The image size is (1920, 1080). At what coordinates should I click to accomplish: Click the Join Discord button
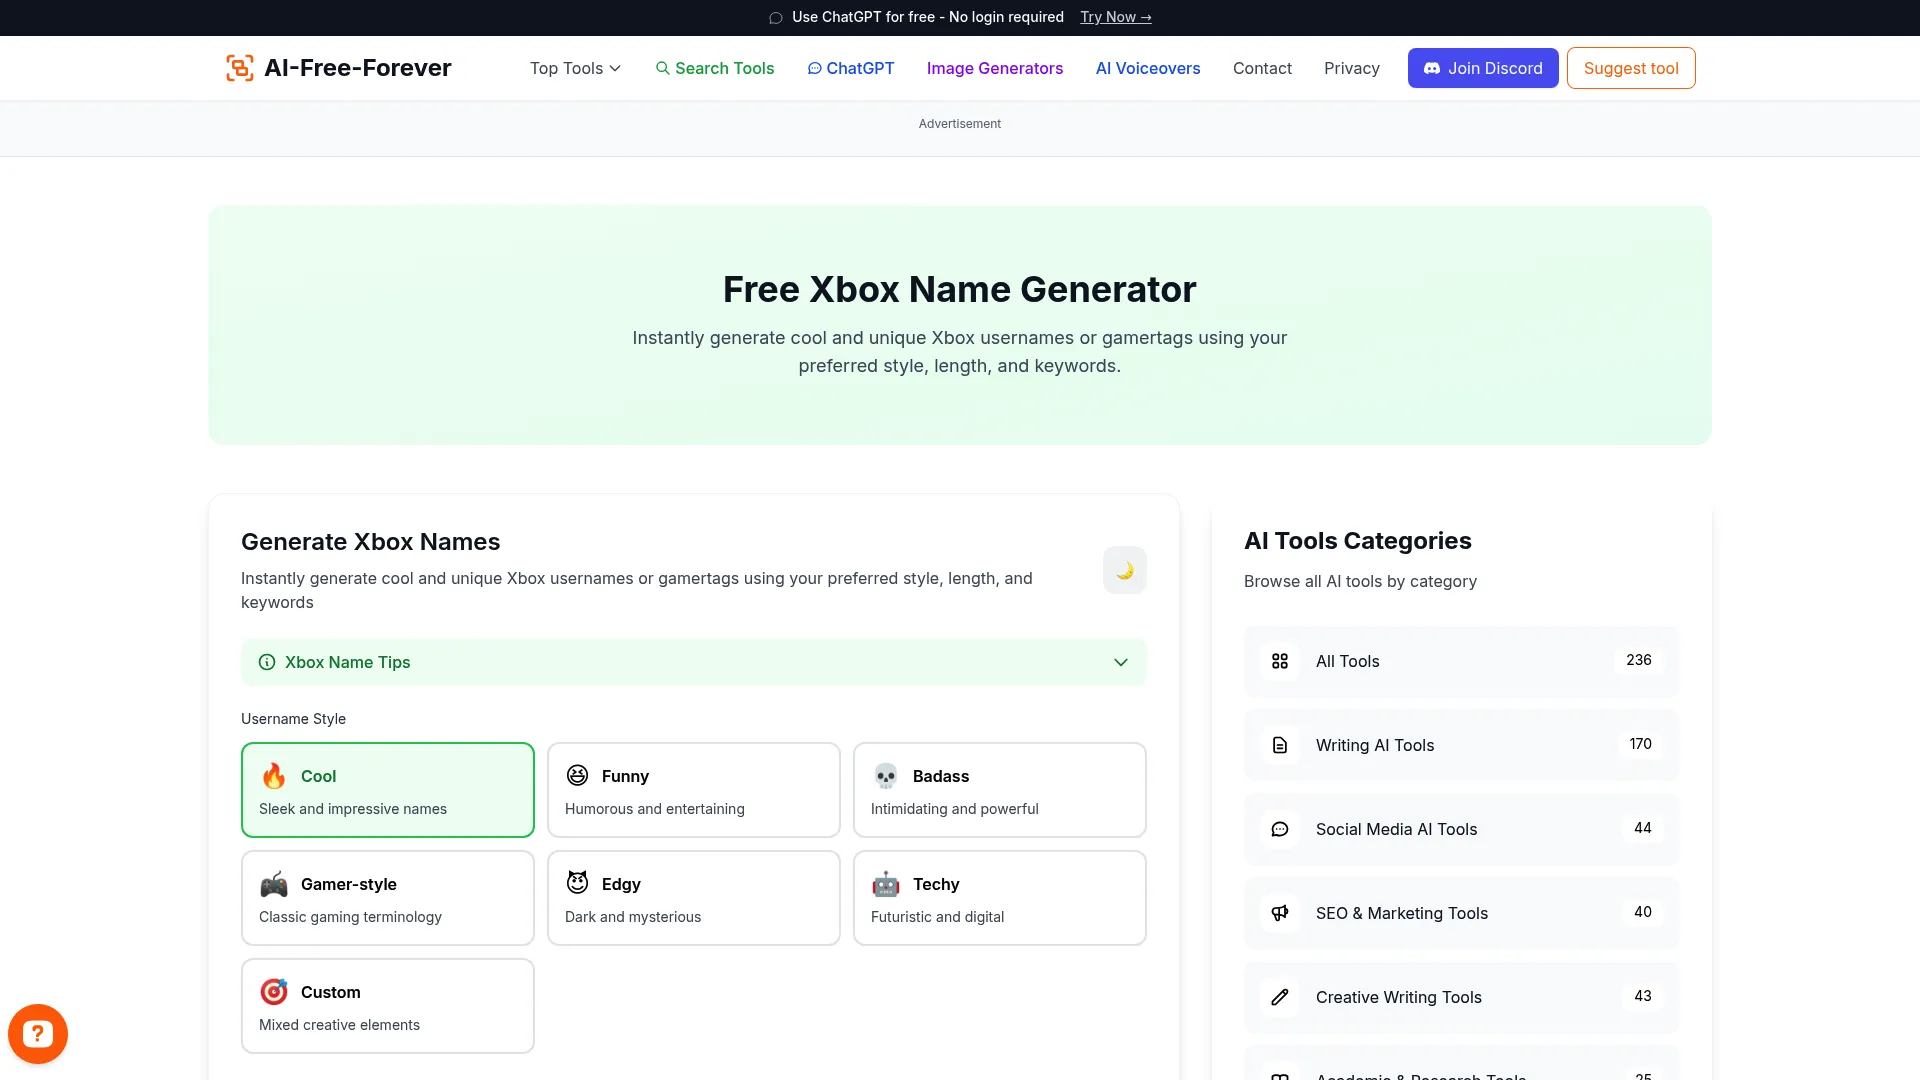click(1482, 68)
